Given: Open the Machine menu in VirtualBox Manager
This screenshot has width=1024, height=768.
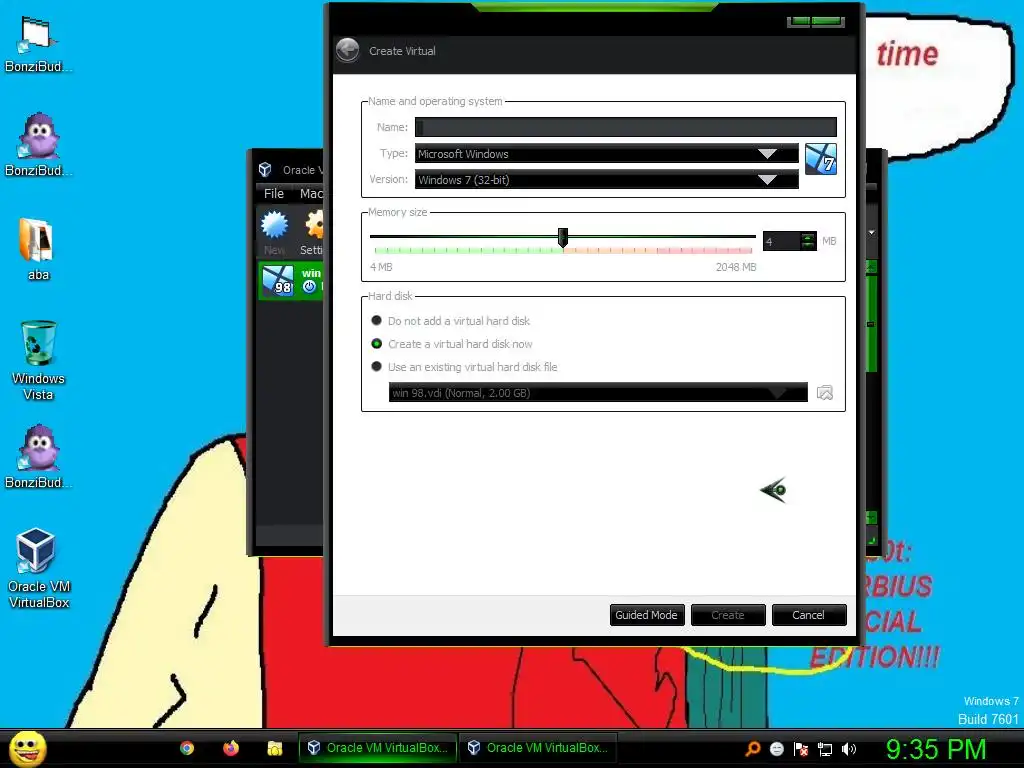Looking at the screenshot, I should coord(311,193).
